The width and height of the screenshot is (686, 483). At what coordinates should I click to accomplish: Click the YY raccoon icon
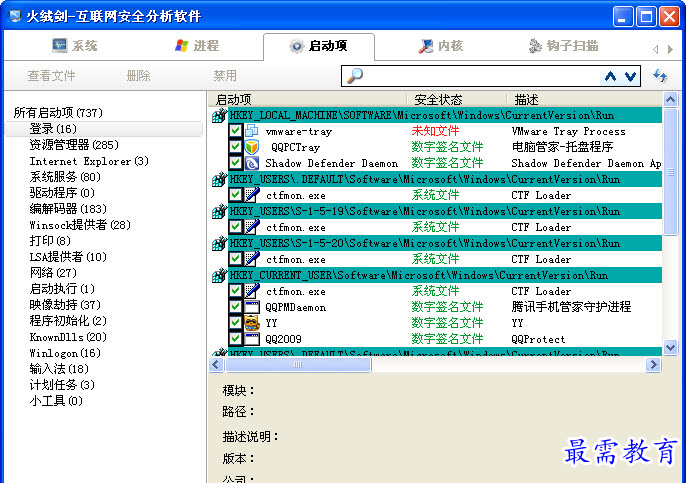click(x=252, y=322)
